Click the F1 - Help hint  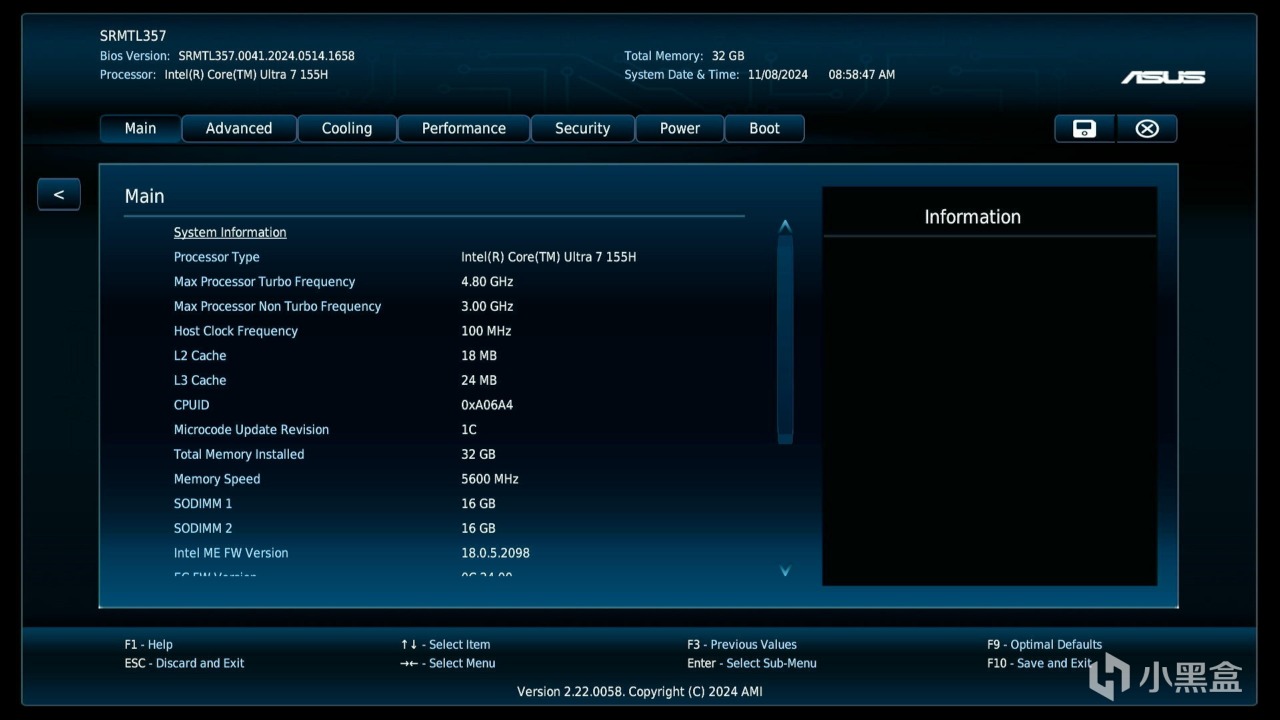(x=149, y=645)
